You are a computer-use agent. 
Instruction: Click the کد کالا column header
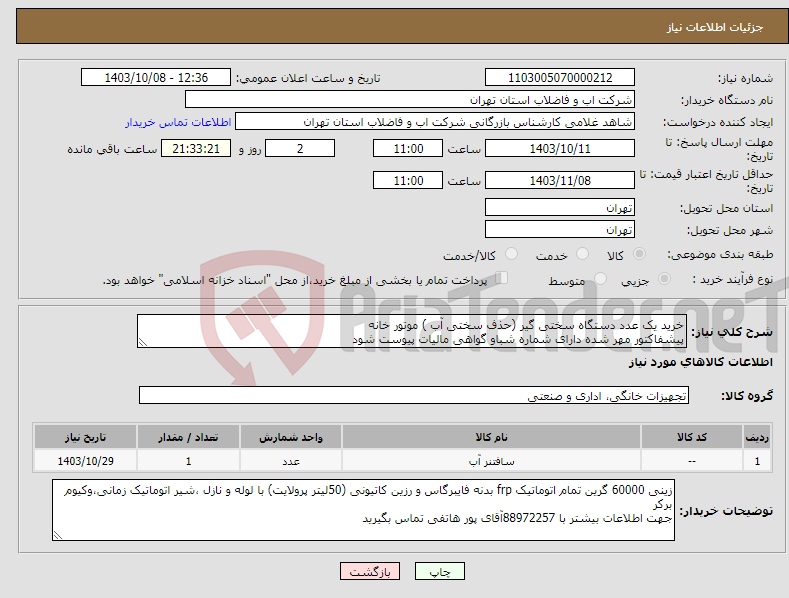coord(692,437)
